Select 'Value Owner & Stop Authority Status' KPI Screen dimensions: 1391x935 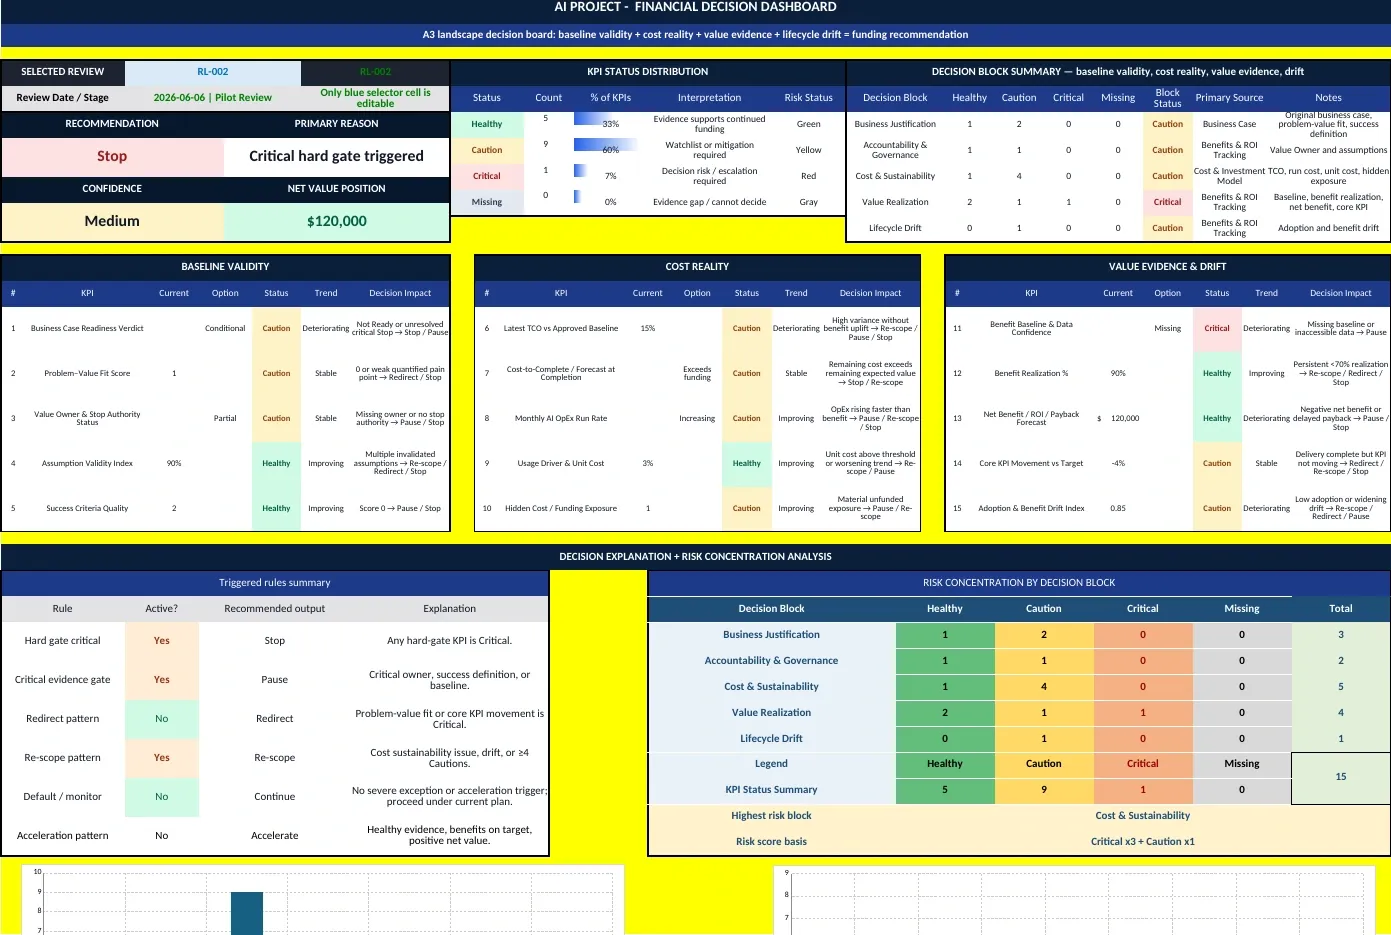[87, 418]
